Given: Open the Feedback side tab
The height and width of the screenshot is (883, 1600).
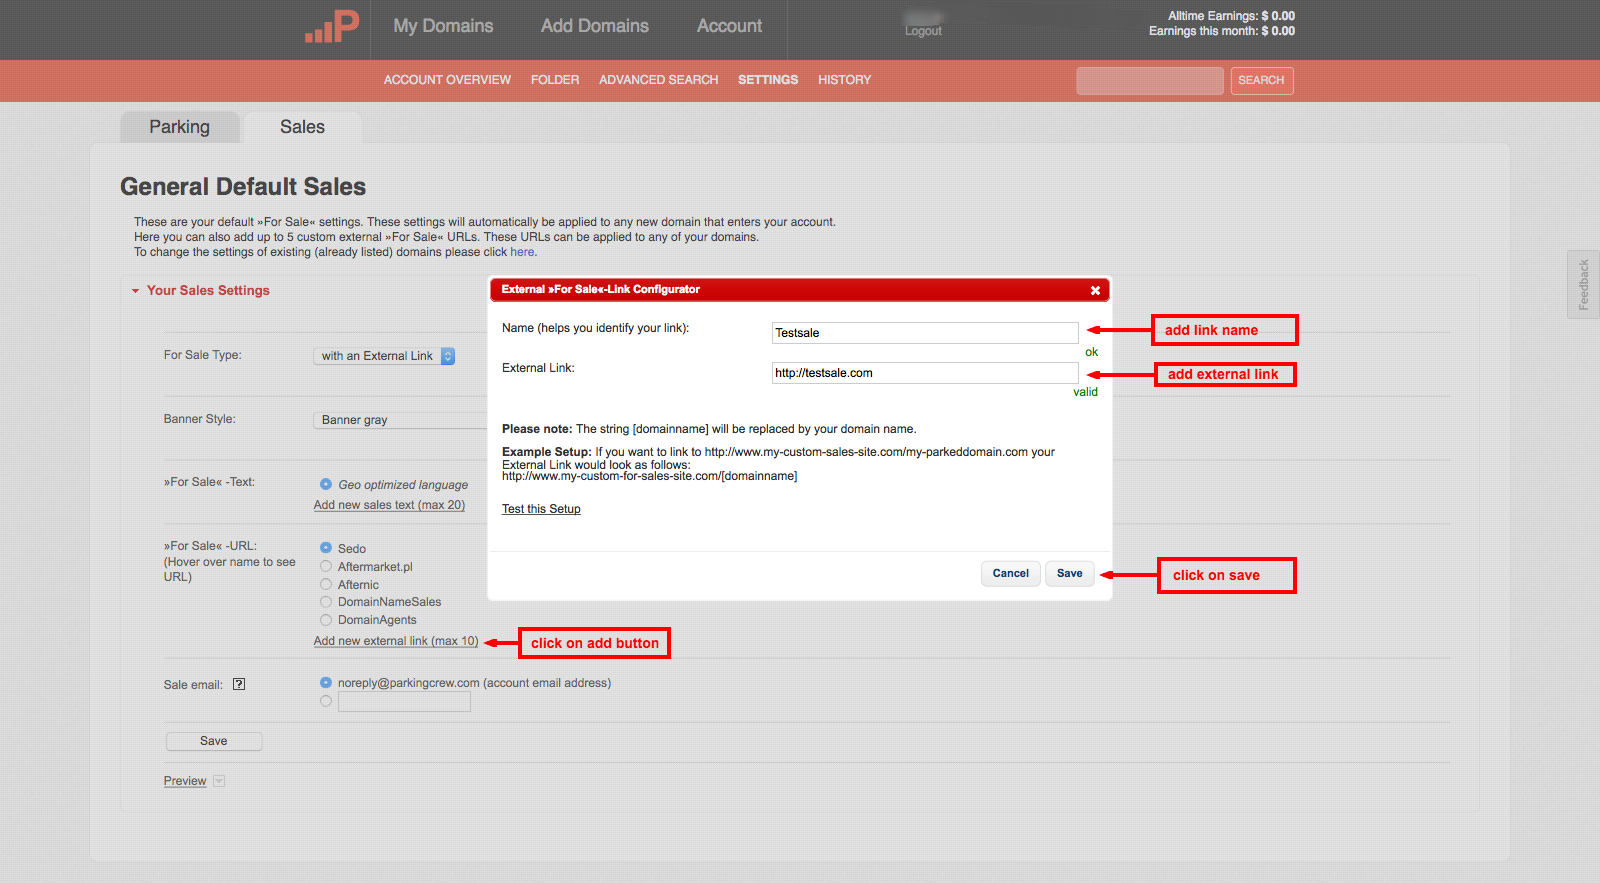Looking at the screenshot, I should click(x=1583, y=285).
